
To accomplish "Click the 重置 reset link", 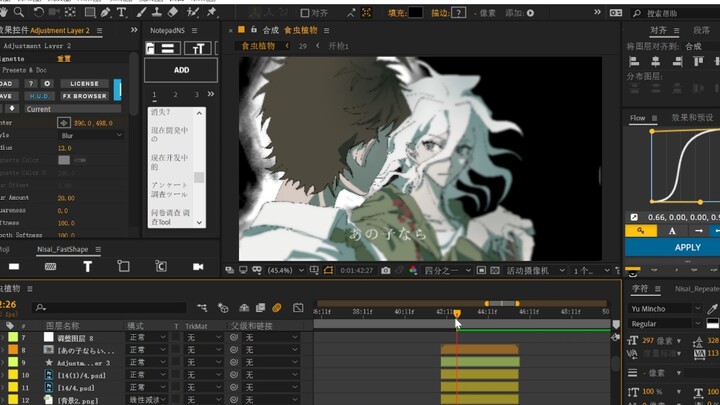I will tap(64, 59).
